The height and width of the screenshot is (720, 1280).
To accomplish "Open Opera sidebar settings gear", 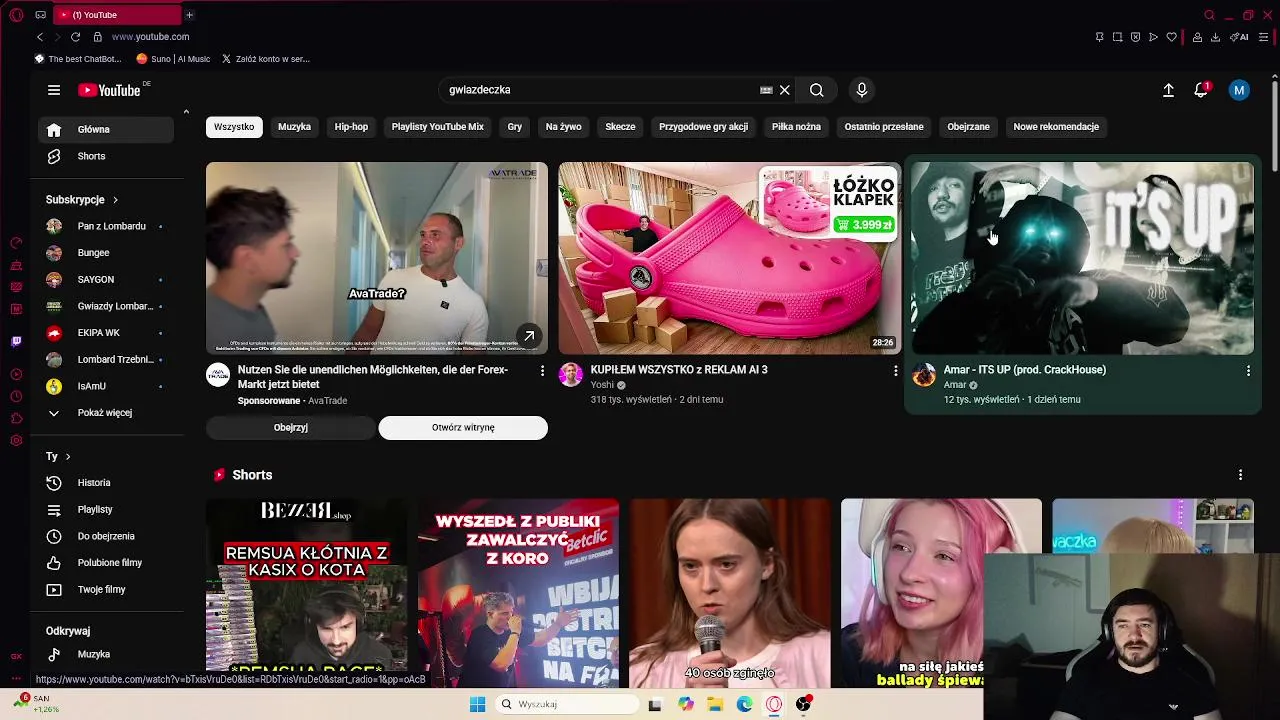I will point(16,441).
